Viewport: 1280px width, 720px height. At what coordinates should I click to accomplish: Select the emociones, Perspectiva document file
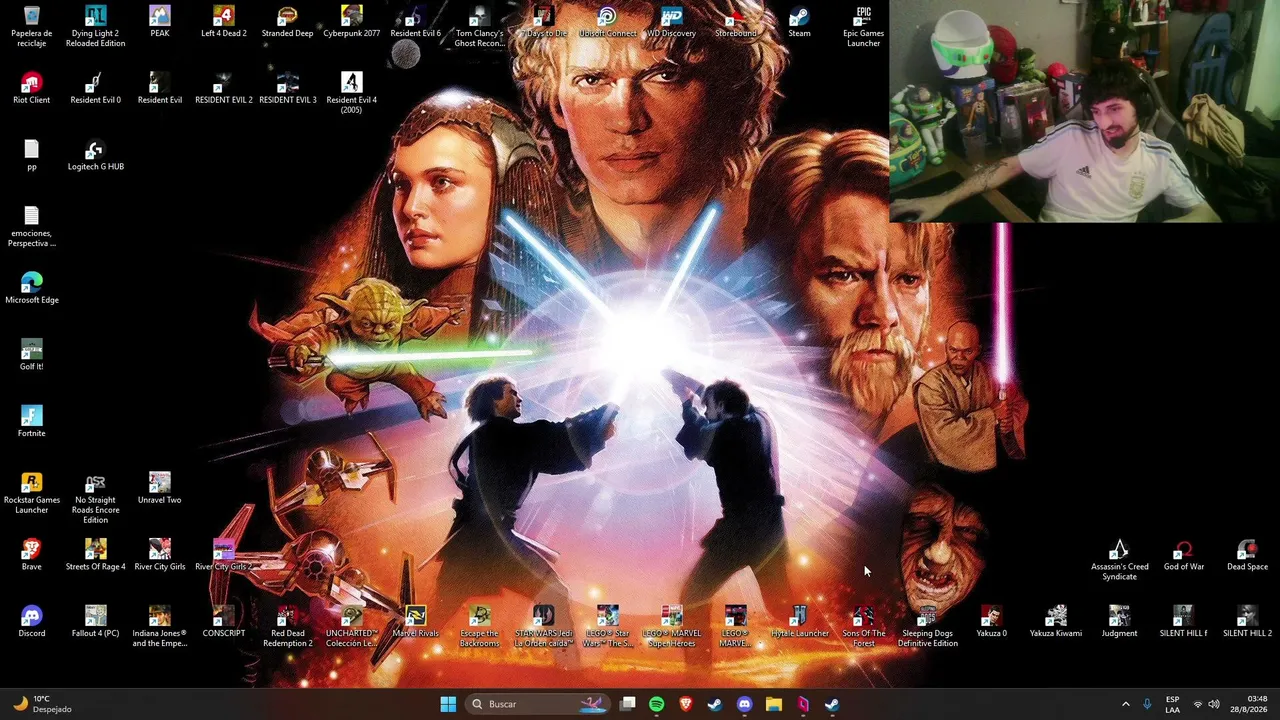point(32,226)
